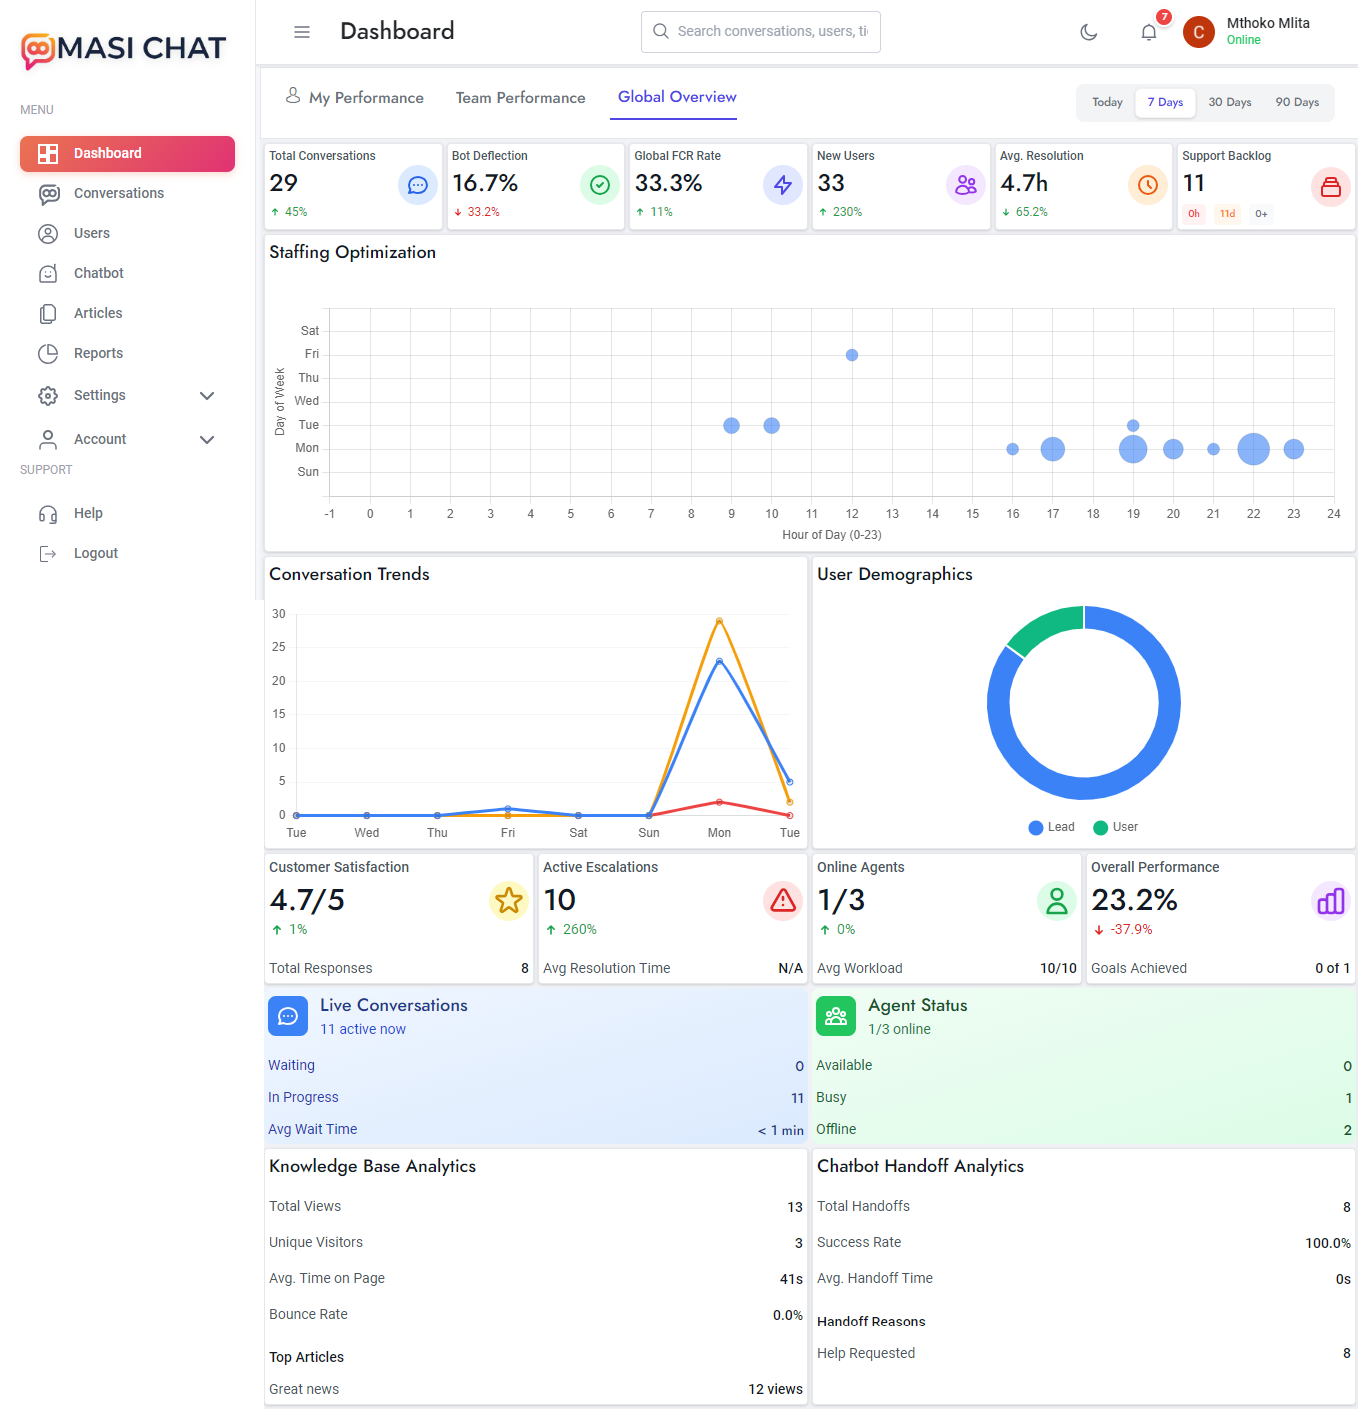Click Logout in the sidebar
The image size is (1358, 1412).
(95, 553)
